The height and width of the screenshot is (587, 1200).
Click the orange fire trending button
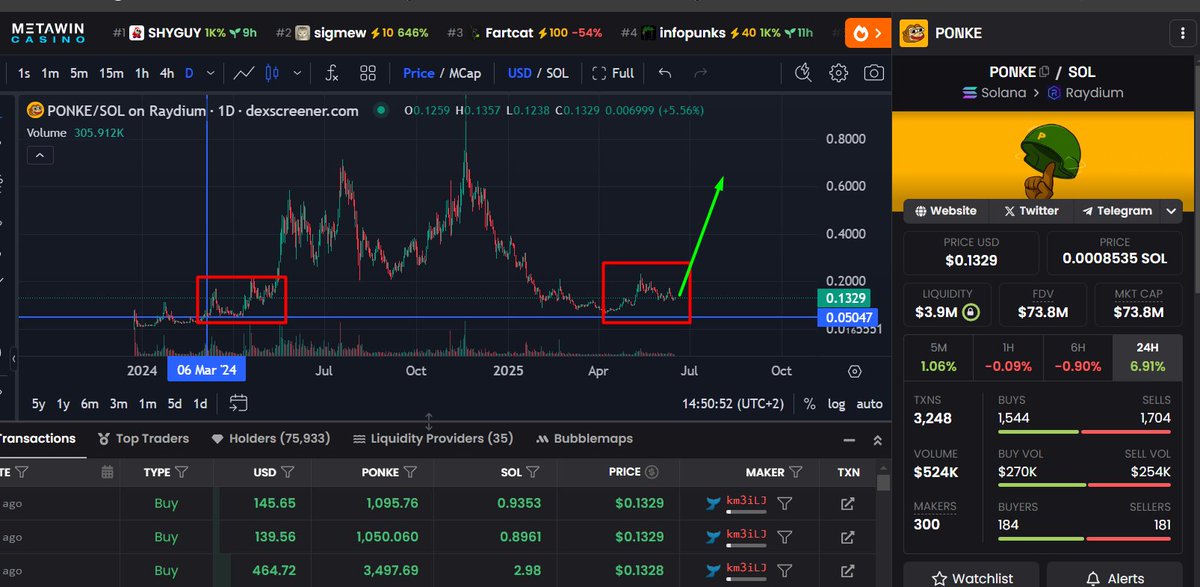[866, 33]
